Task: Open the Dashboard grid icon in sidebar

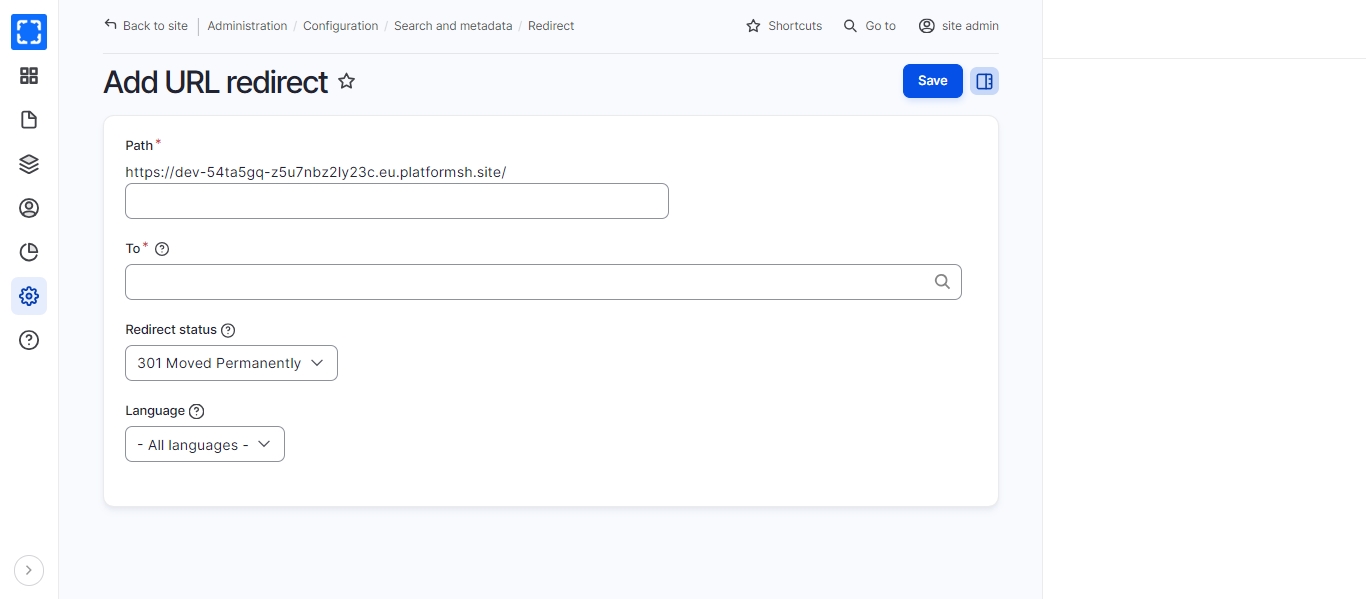Action: [29, 76]
